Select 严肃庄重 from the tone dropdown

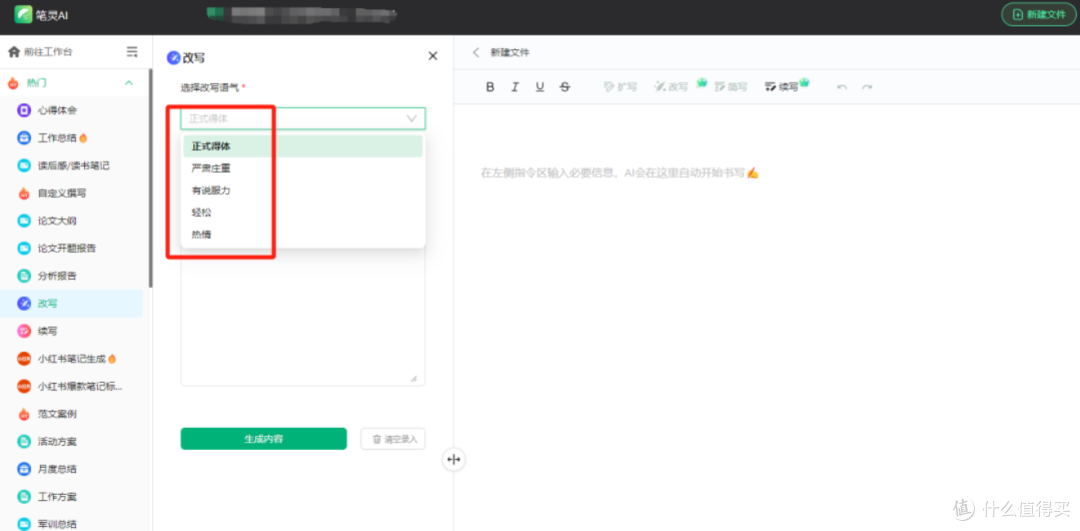coord(211,168)
